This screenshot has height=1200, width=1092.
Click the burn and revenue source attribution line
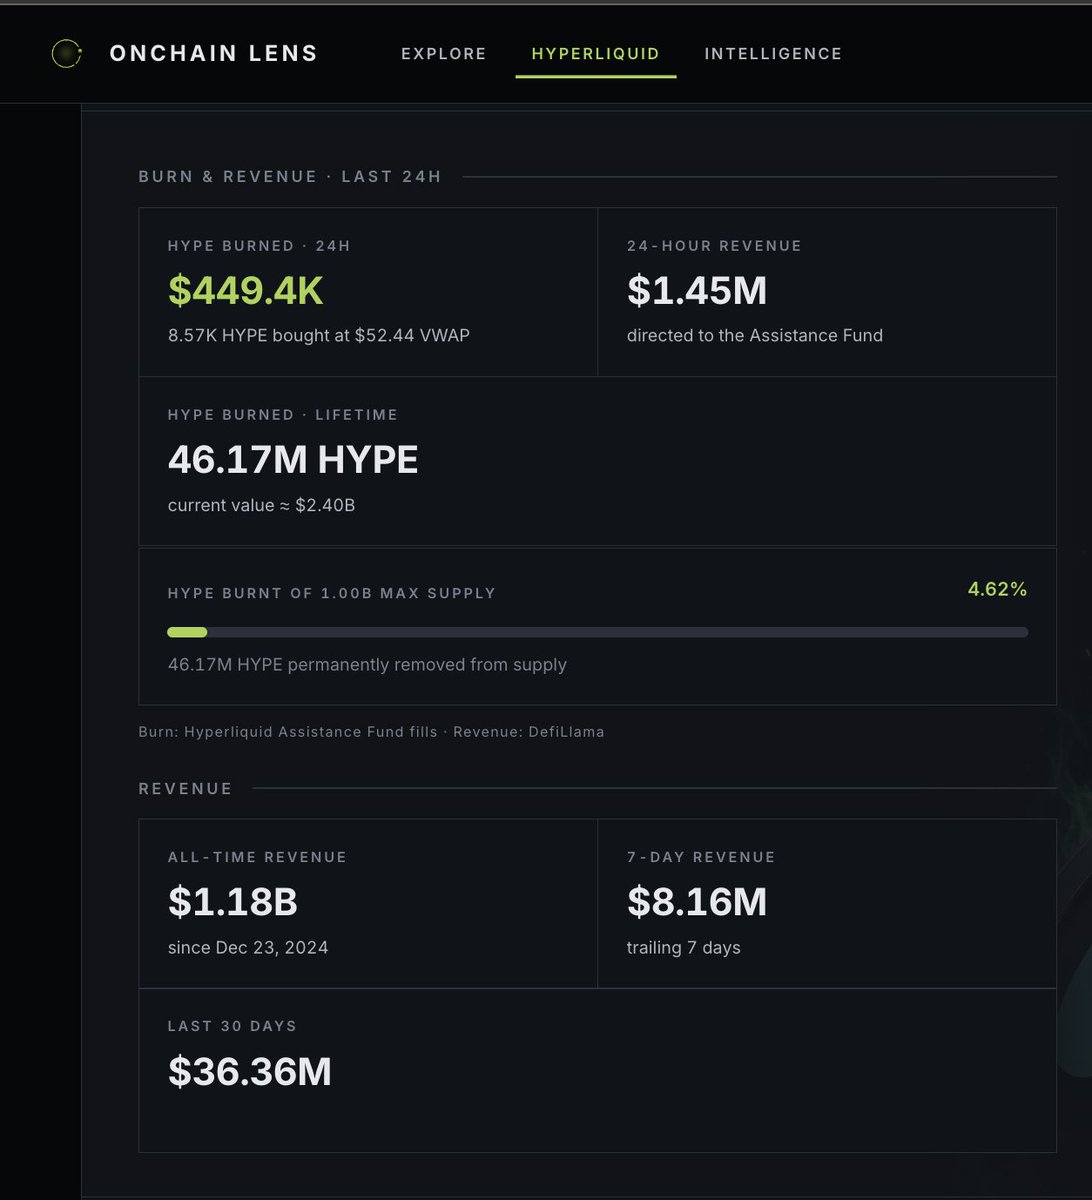(x=371, y=732)
